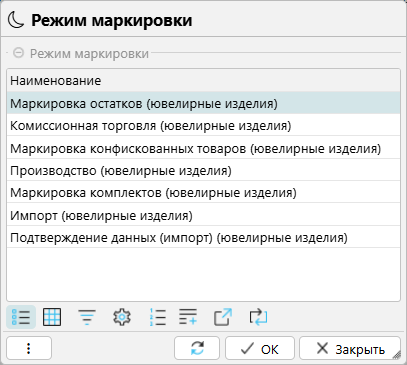407x365 pixels.
Task: Click the Закрыть button
Action: coord(350,348)
